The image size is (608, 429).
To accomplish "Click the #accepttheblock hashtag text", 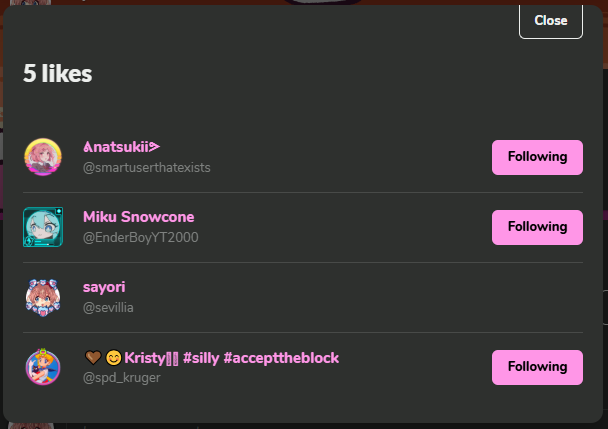I will pyautogui.click(x=281, y=358).
